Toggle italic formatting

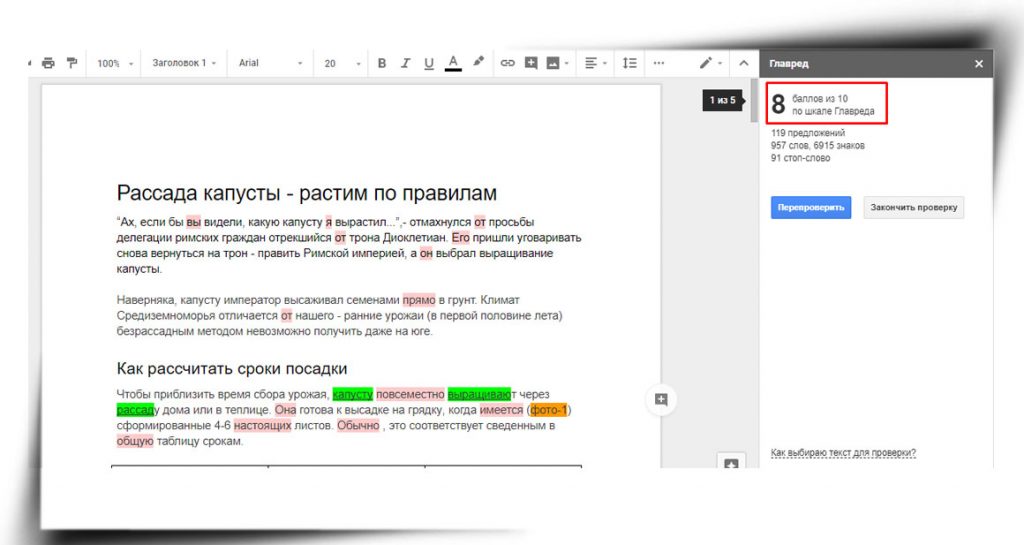[405, 63]
